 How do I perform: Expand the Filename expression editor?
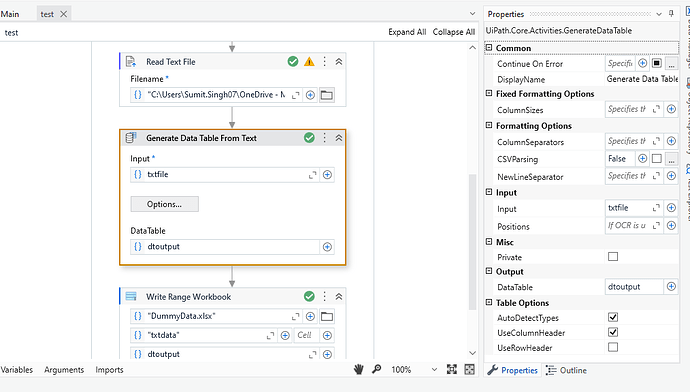tap(296, 95)
